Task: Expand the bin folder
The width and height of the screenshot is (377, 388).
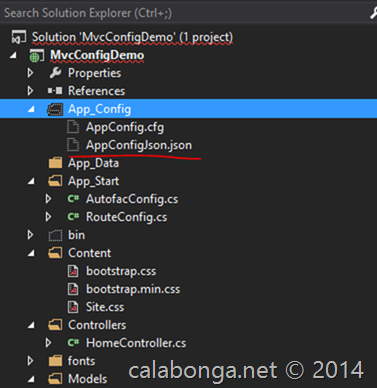Action: pyautogui.click(x=31, y=235)
